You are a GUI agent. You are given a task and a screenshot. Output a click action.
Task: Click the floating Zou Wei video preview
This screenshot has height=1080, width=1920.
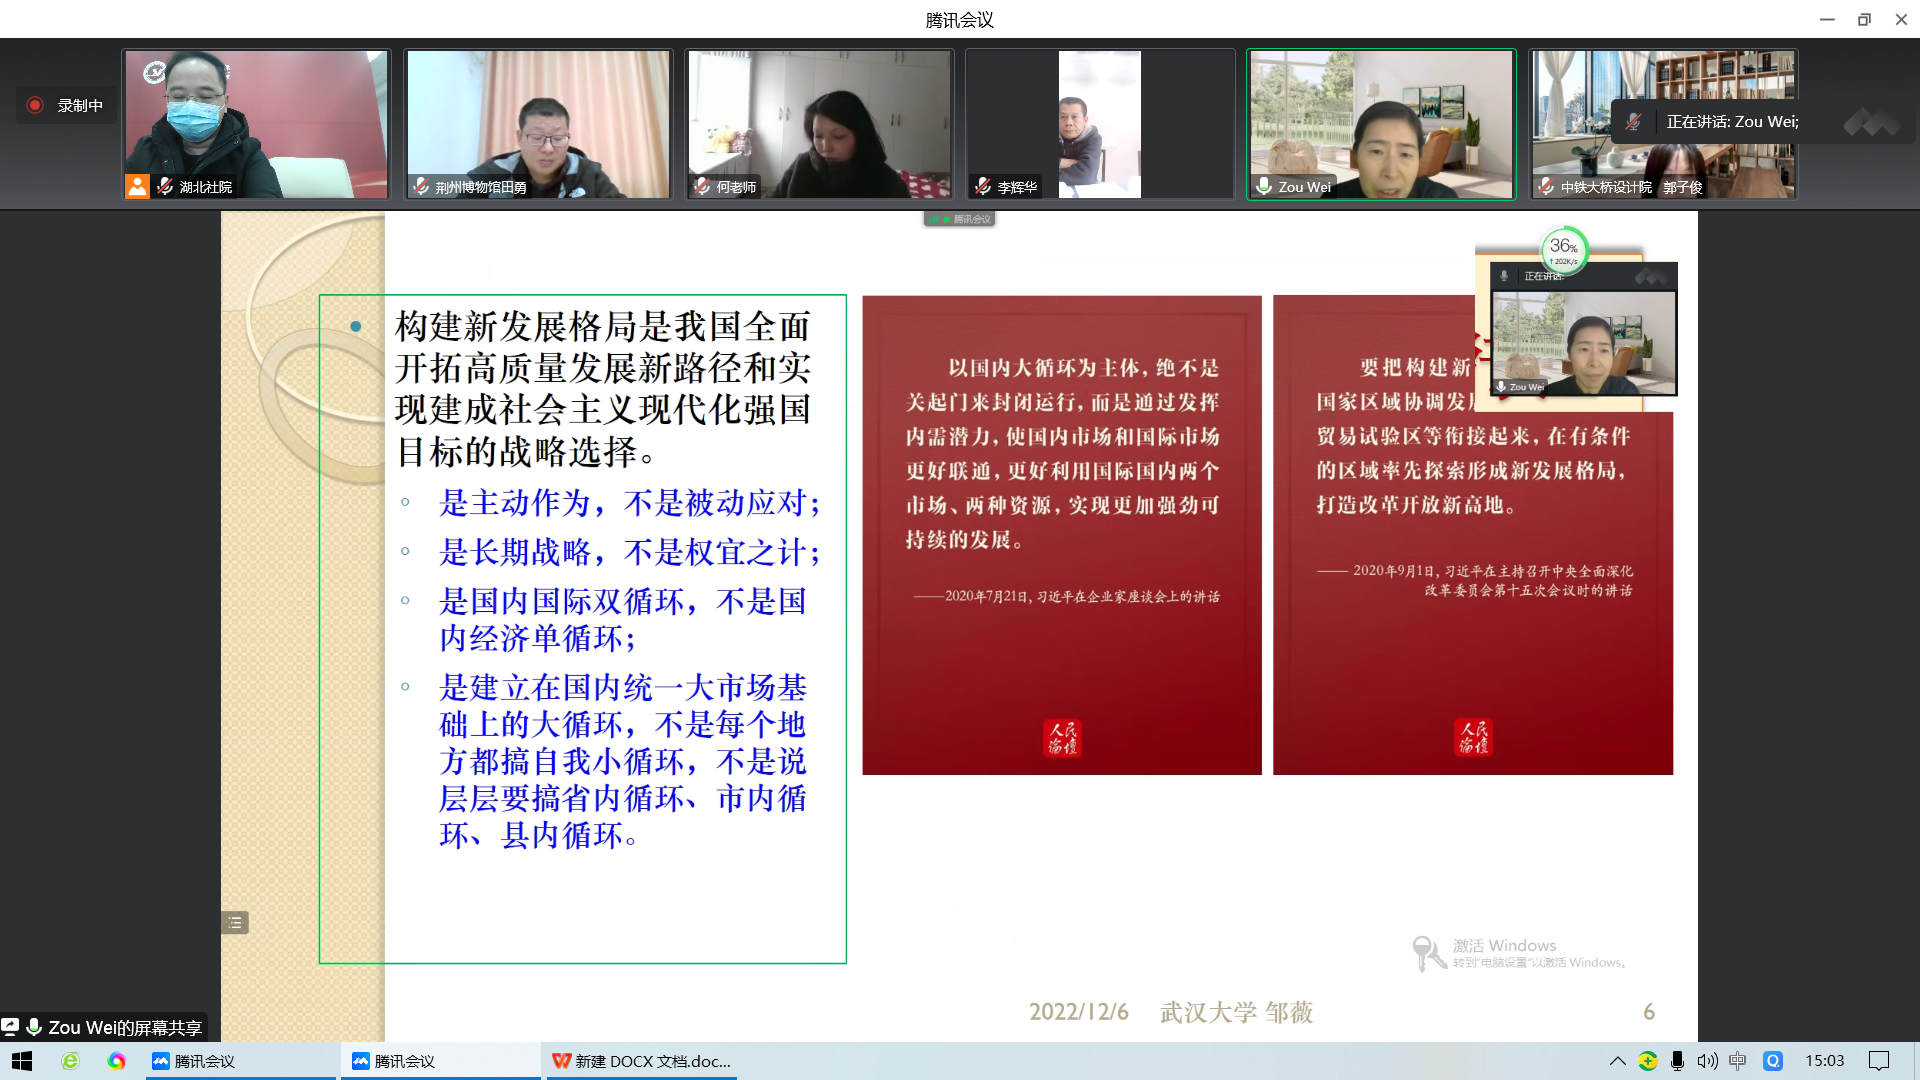(1583, 342)
